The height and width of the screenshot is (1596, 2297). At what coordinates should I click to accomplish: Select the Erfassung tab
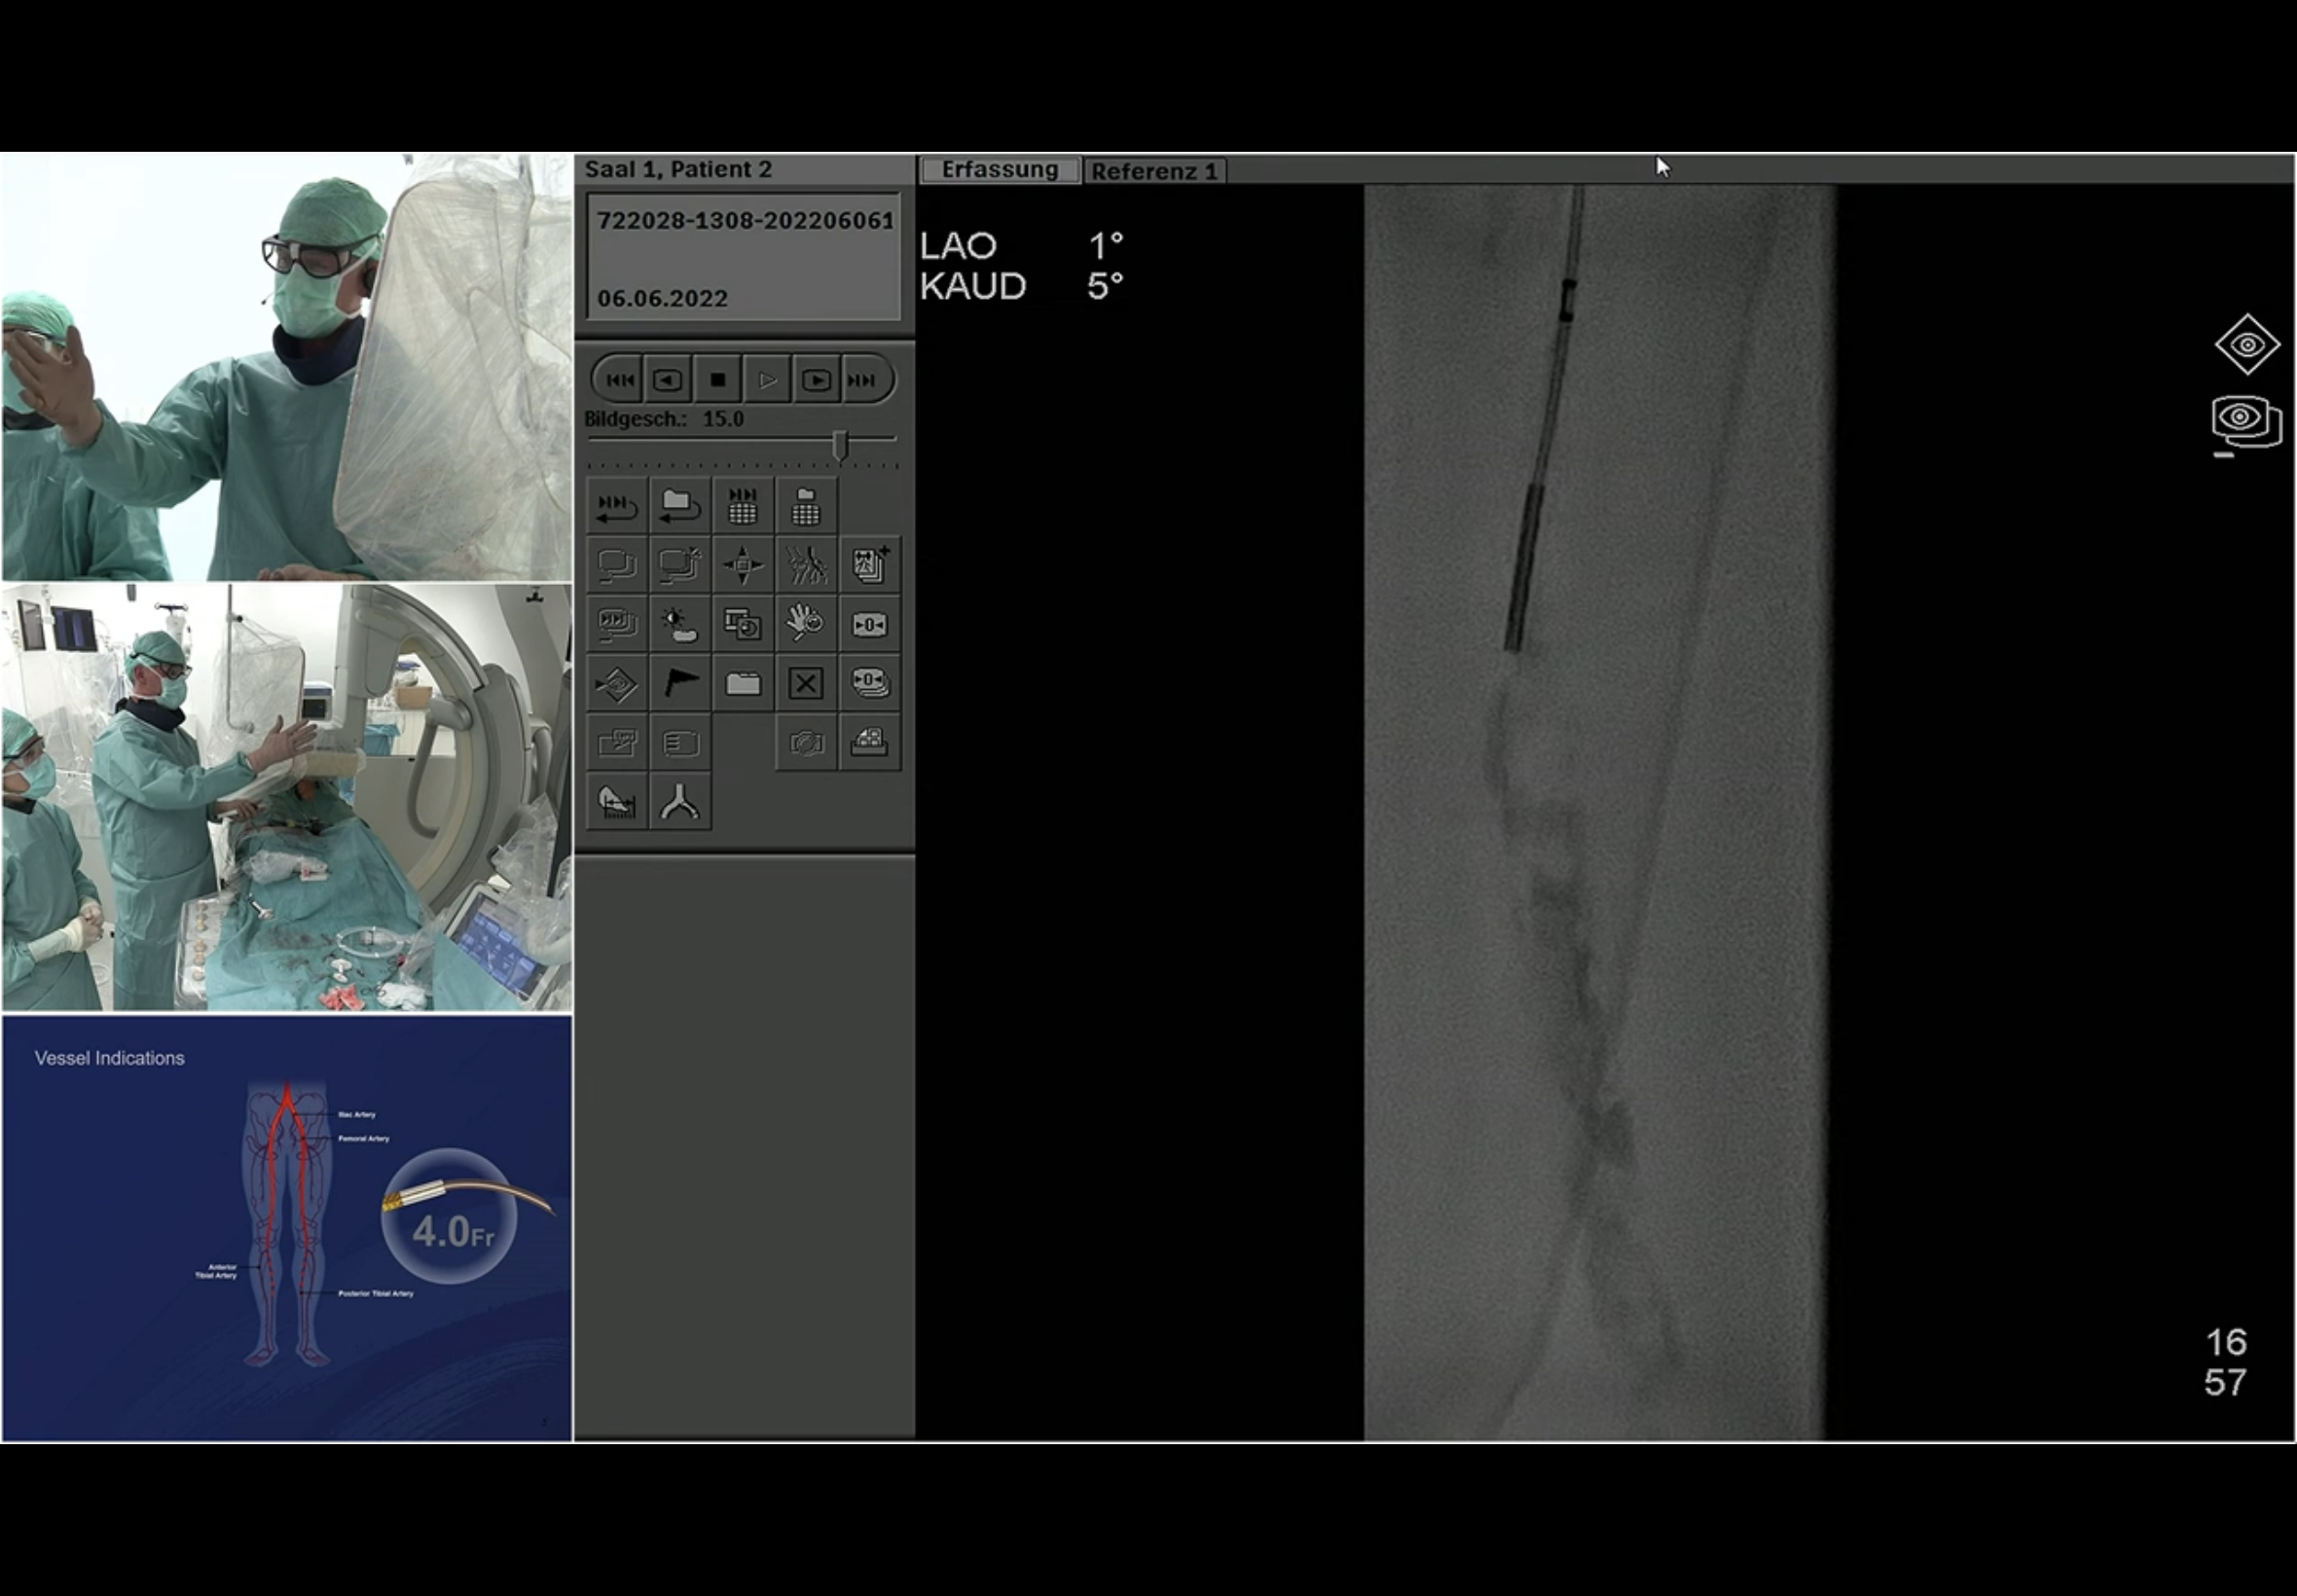999,170
